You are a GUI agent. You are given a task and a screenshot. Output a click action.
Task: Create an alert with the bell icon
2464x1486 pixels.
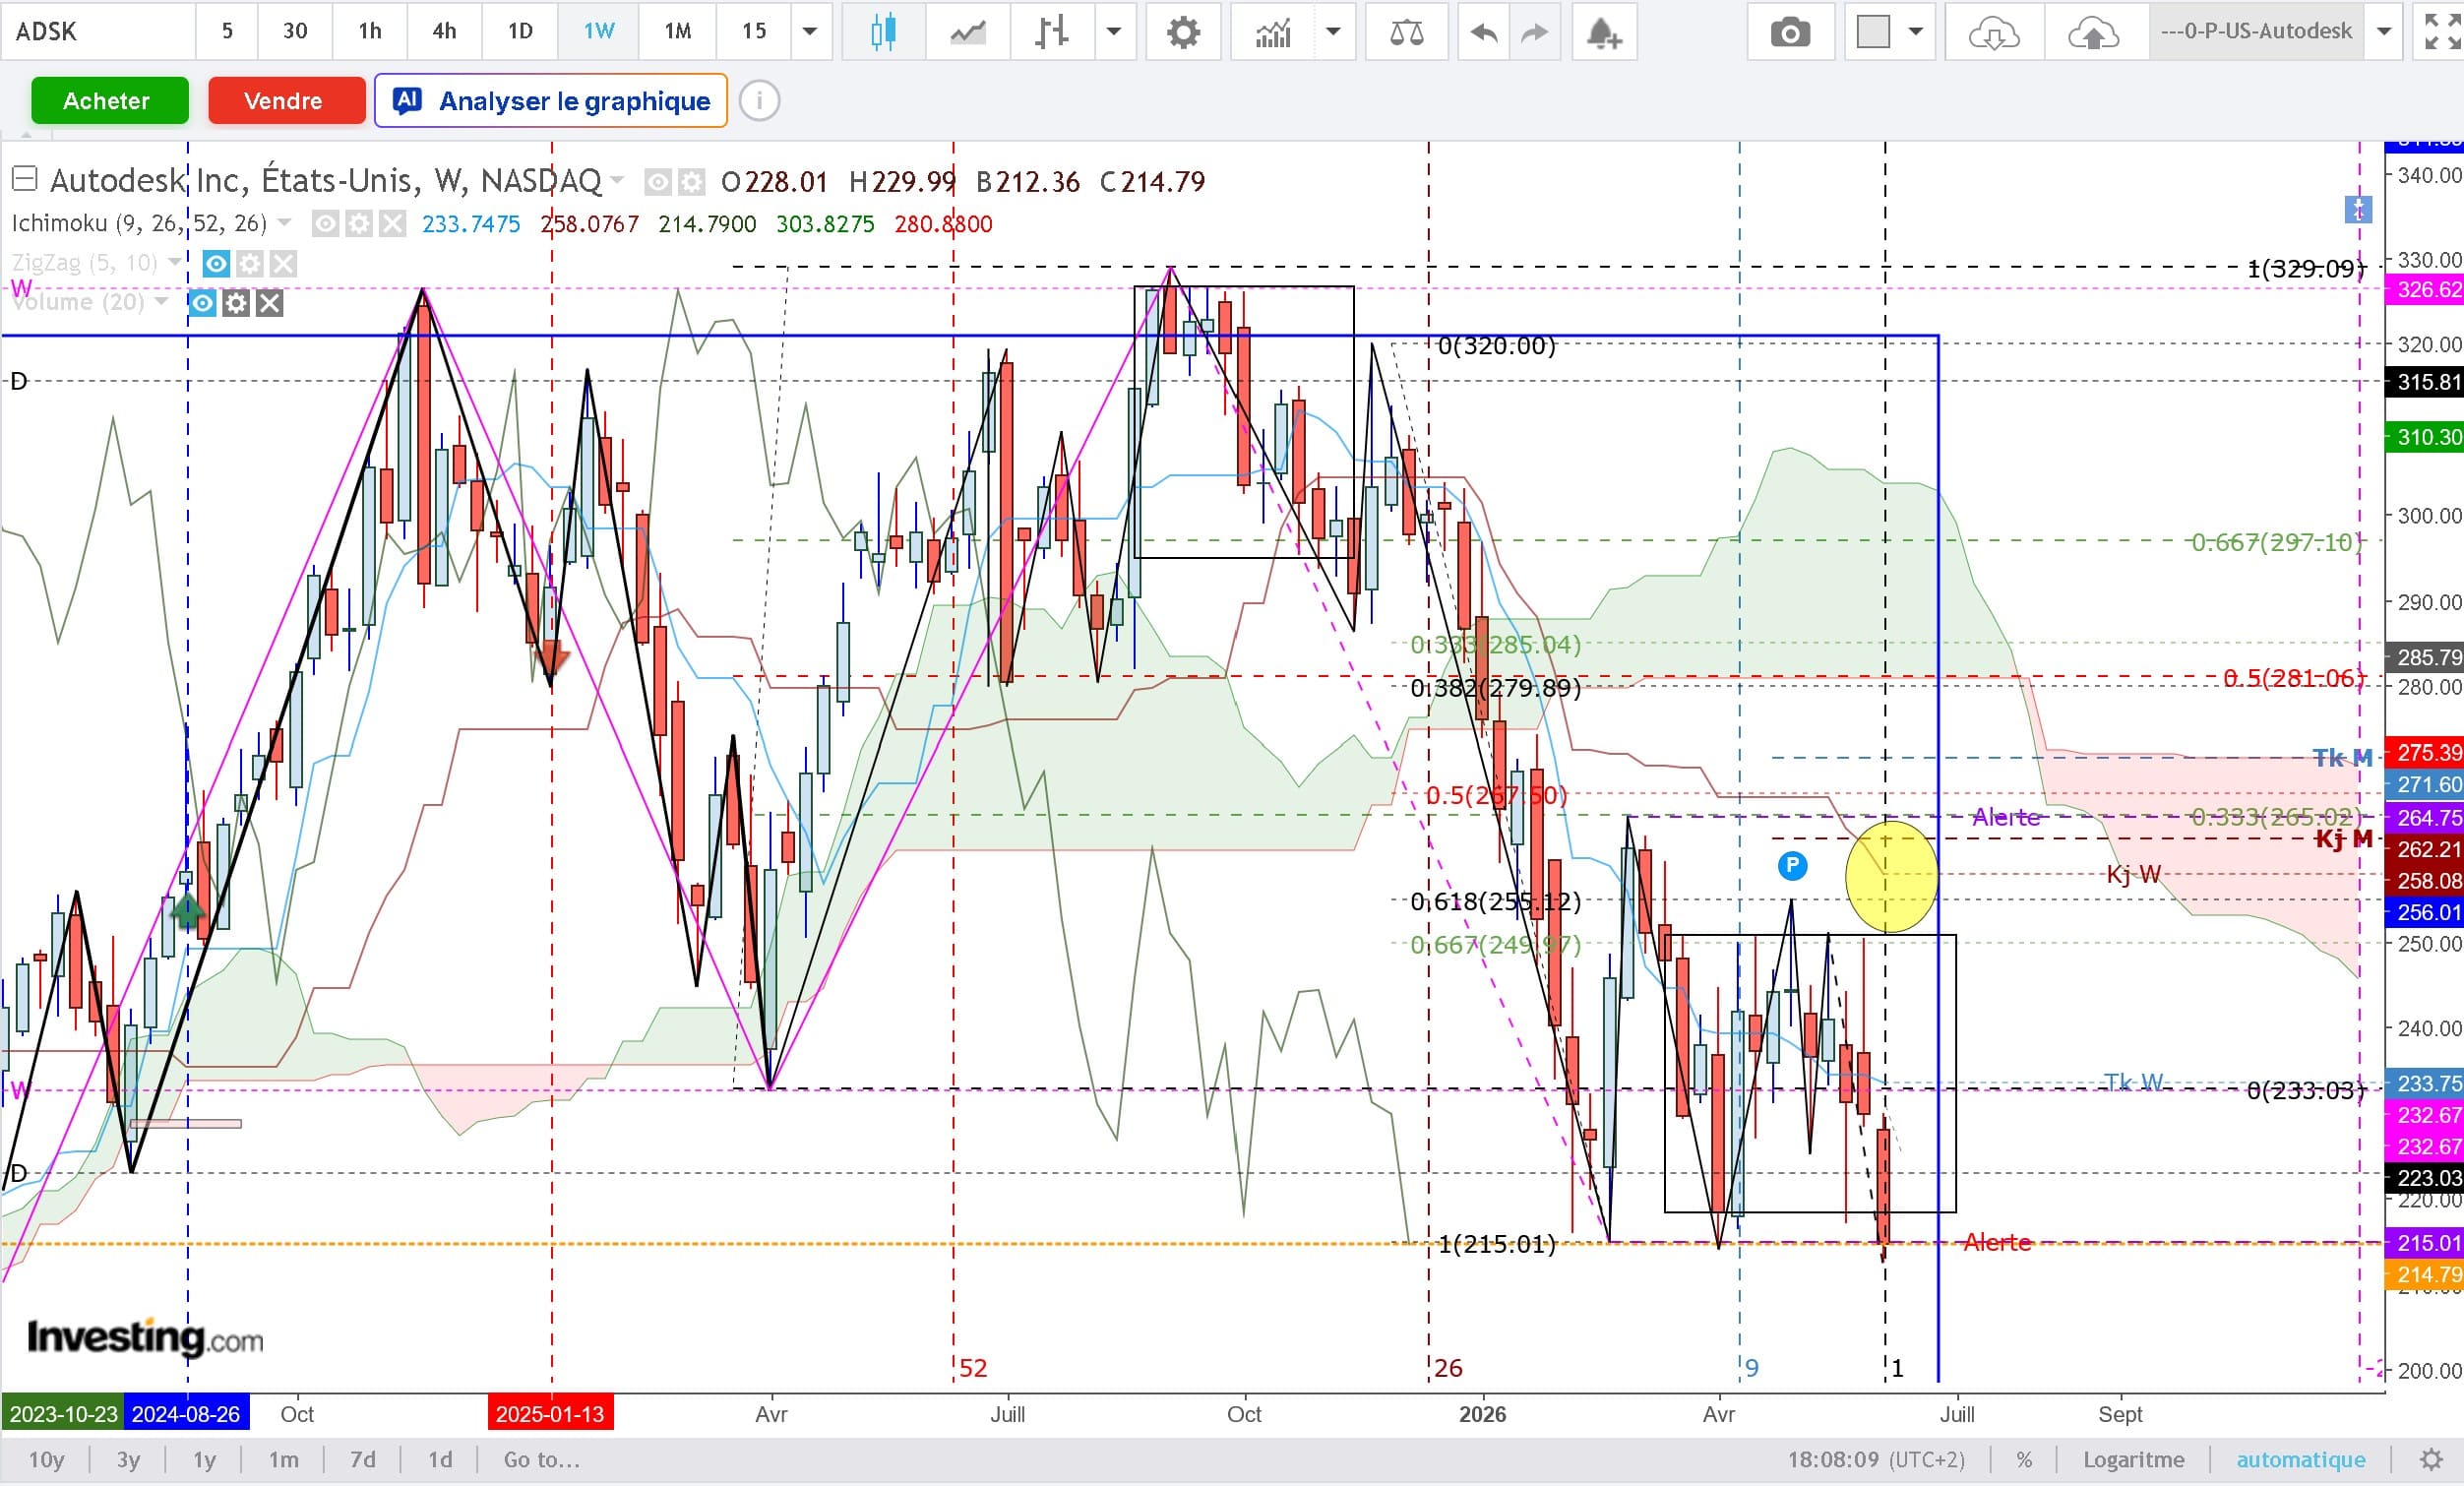pos(1603,32)
